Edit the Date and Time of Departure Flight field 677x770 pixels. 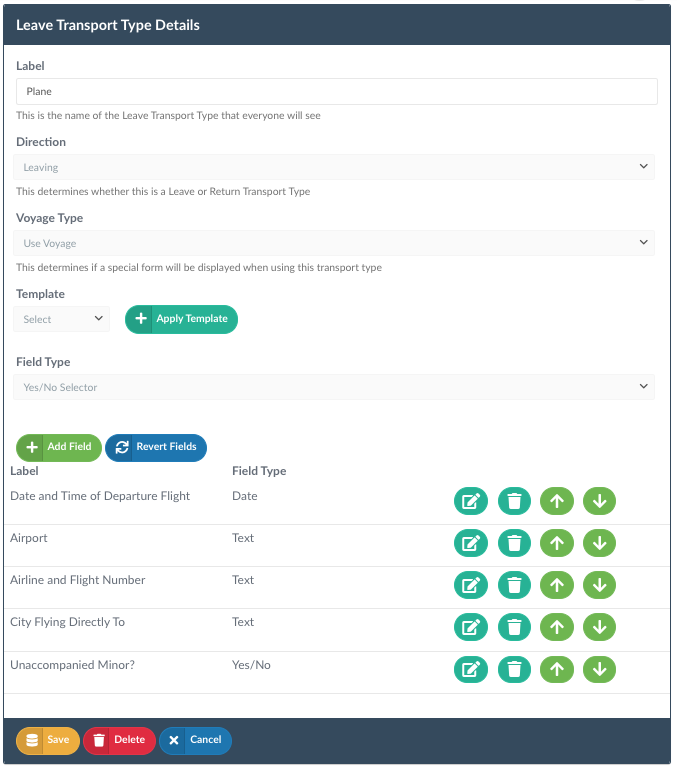click(x=470, y=501)
